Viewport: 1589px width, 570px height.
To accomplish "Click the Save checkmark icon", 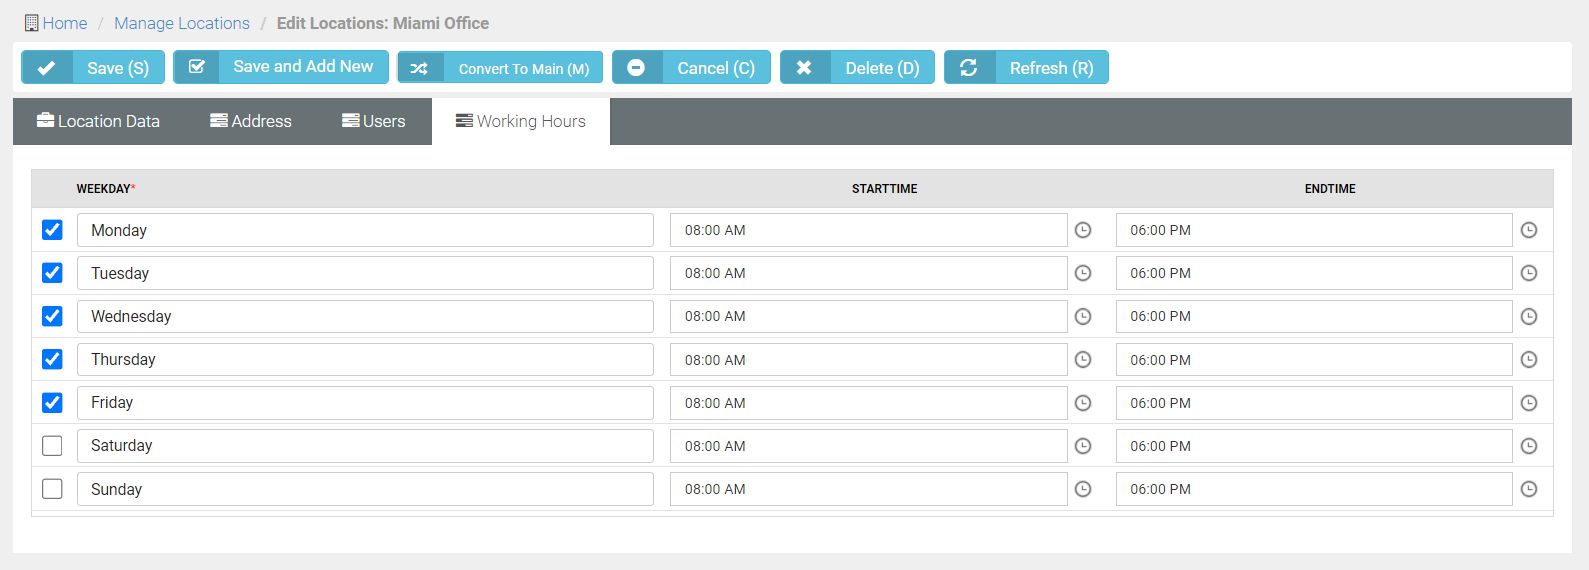I will tap(46, 68).
